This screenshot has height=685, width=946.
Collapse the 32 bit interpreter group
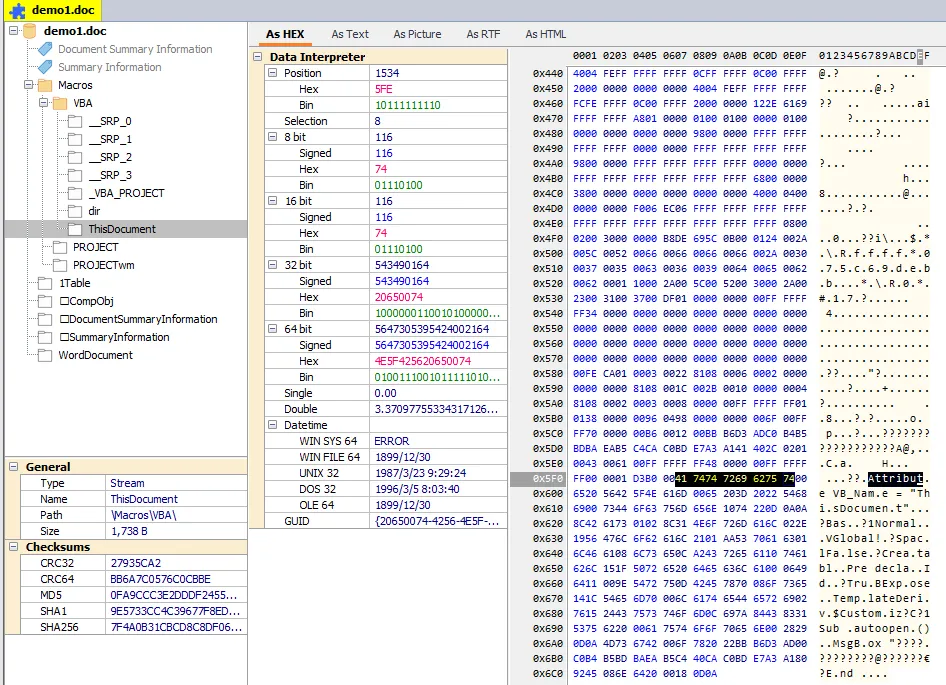click(x=274, y=265)
